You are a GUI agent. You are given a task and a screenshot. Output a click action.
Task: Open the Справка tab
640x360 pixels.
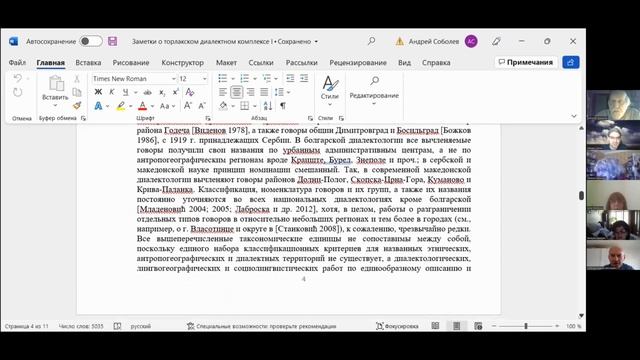[x=436, y=62]
